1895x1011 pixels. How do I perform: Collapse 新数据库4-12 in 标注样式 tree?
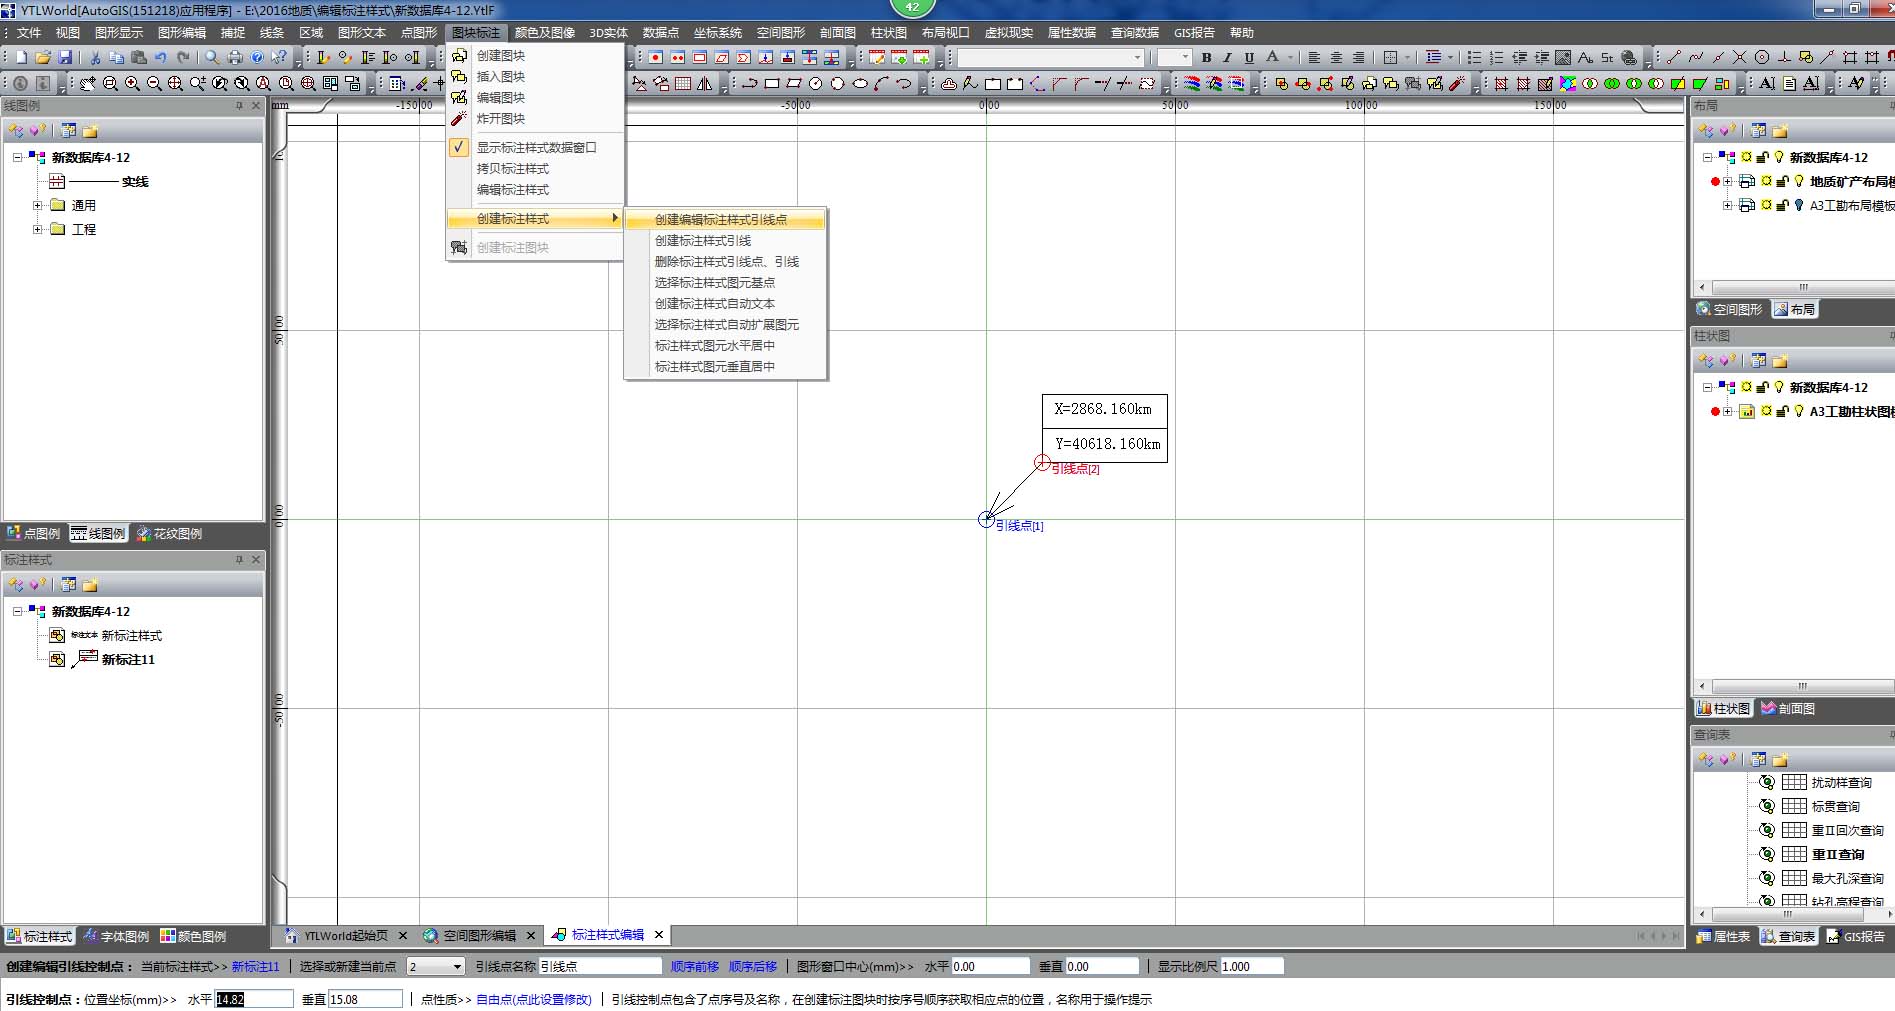17,611
